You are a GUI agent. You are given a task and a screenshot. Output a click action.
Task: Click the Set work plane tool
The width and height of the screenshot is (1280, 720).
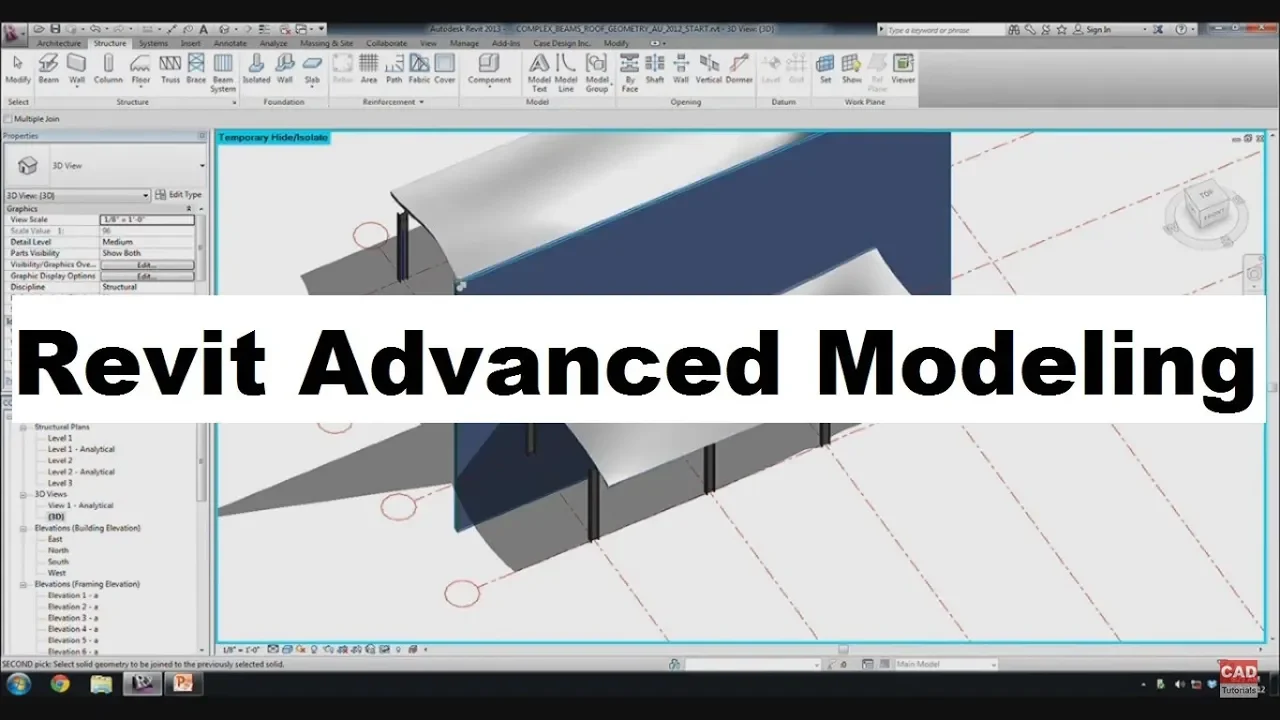click(825, 68)
